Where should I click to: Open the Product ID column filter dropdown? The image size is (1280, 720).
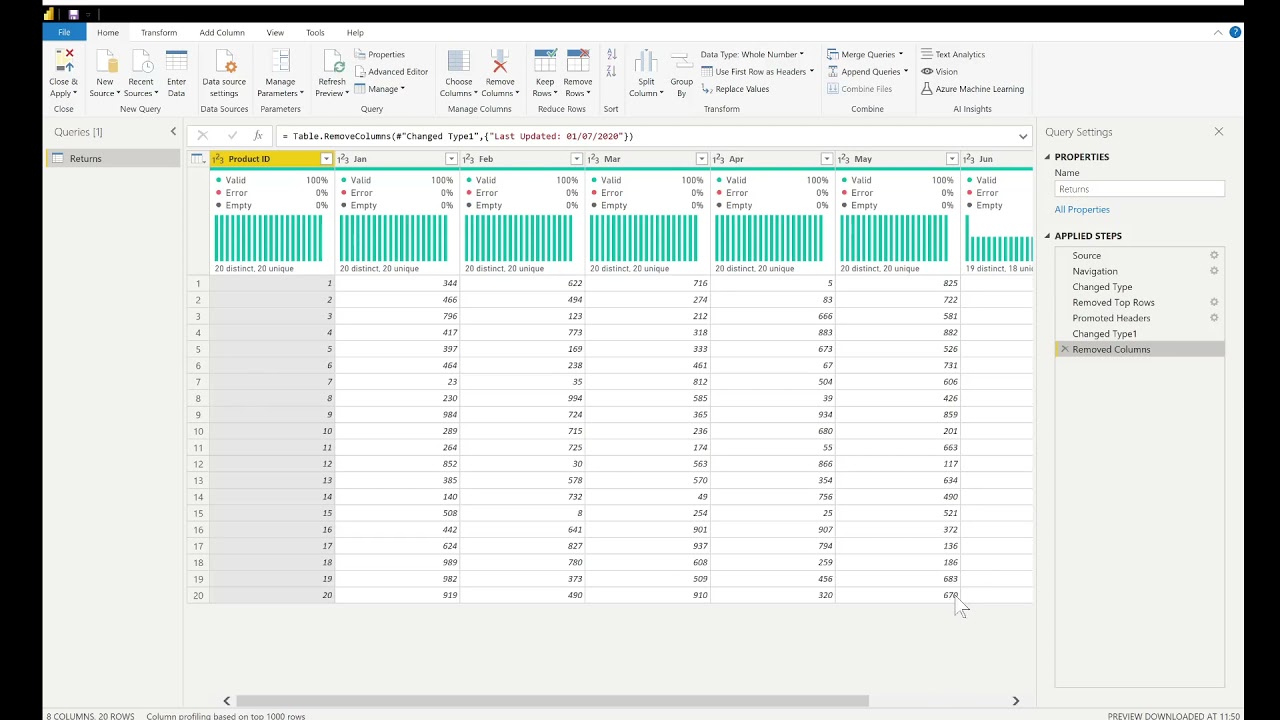[x=326, y=159]
